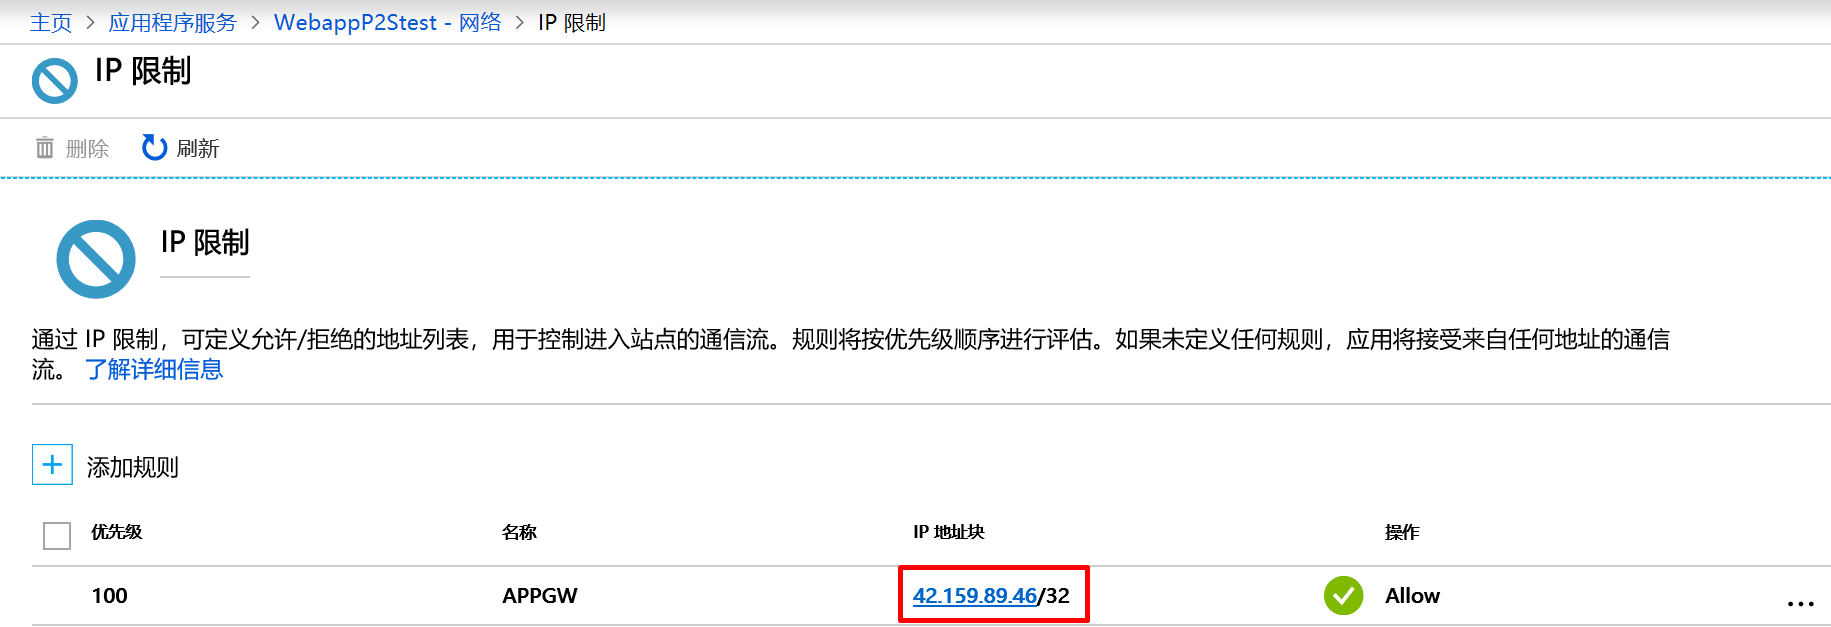Click the 添加规则 label
Screen dimensions: 1831x627
[132, 467]
